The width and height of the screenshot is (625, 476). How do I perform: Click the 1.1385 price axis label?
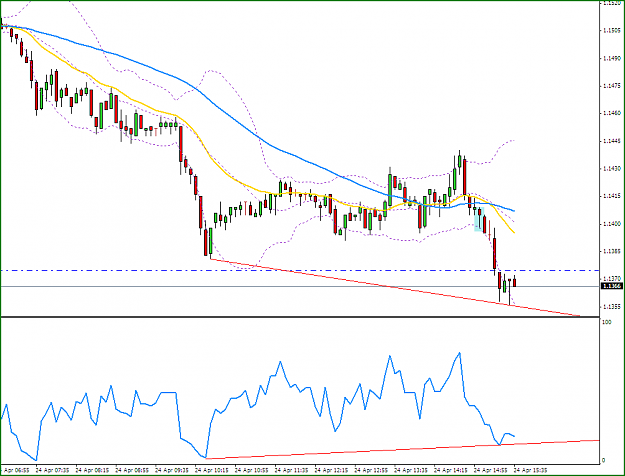click(611, 252)
